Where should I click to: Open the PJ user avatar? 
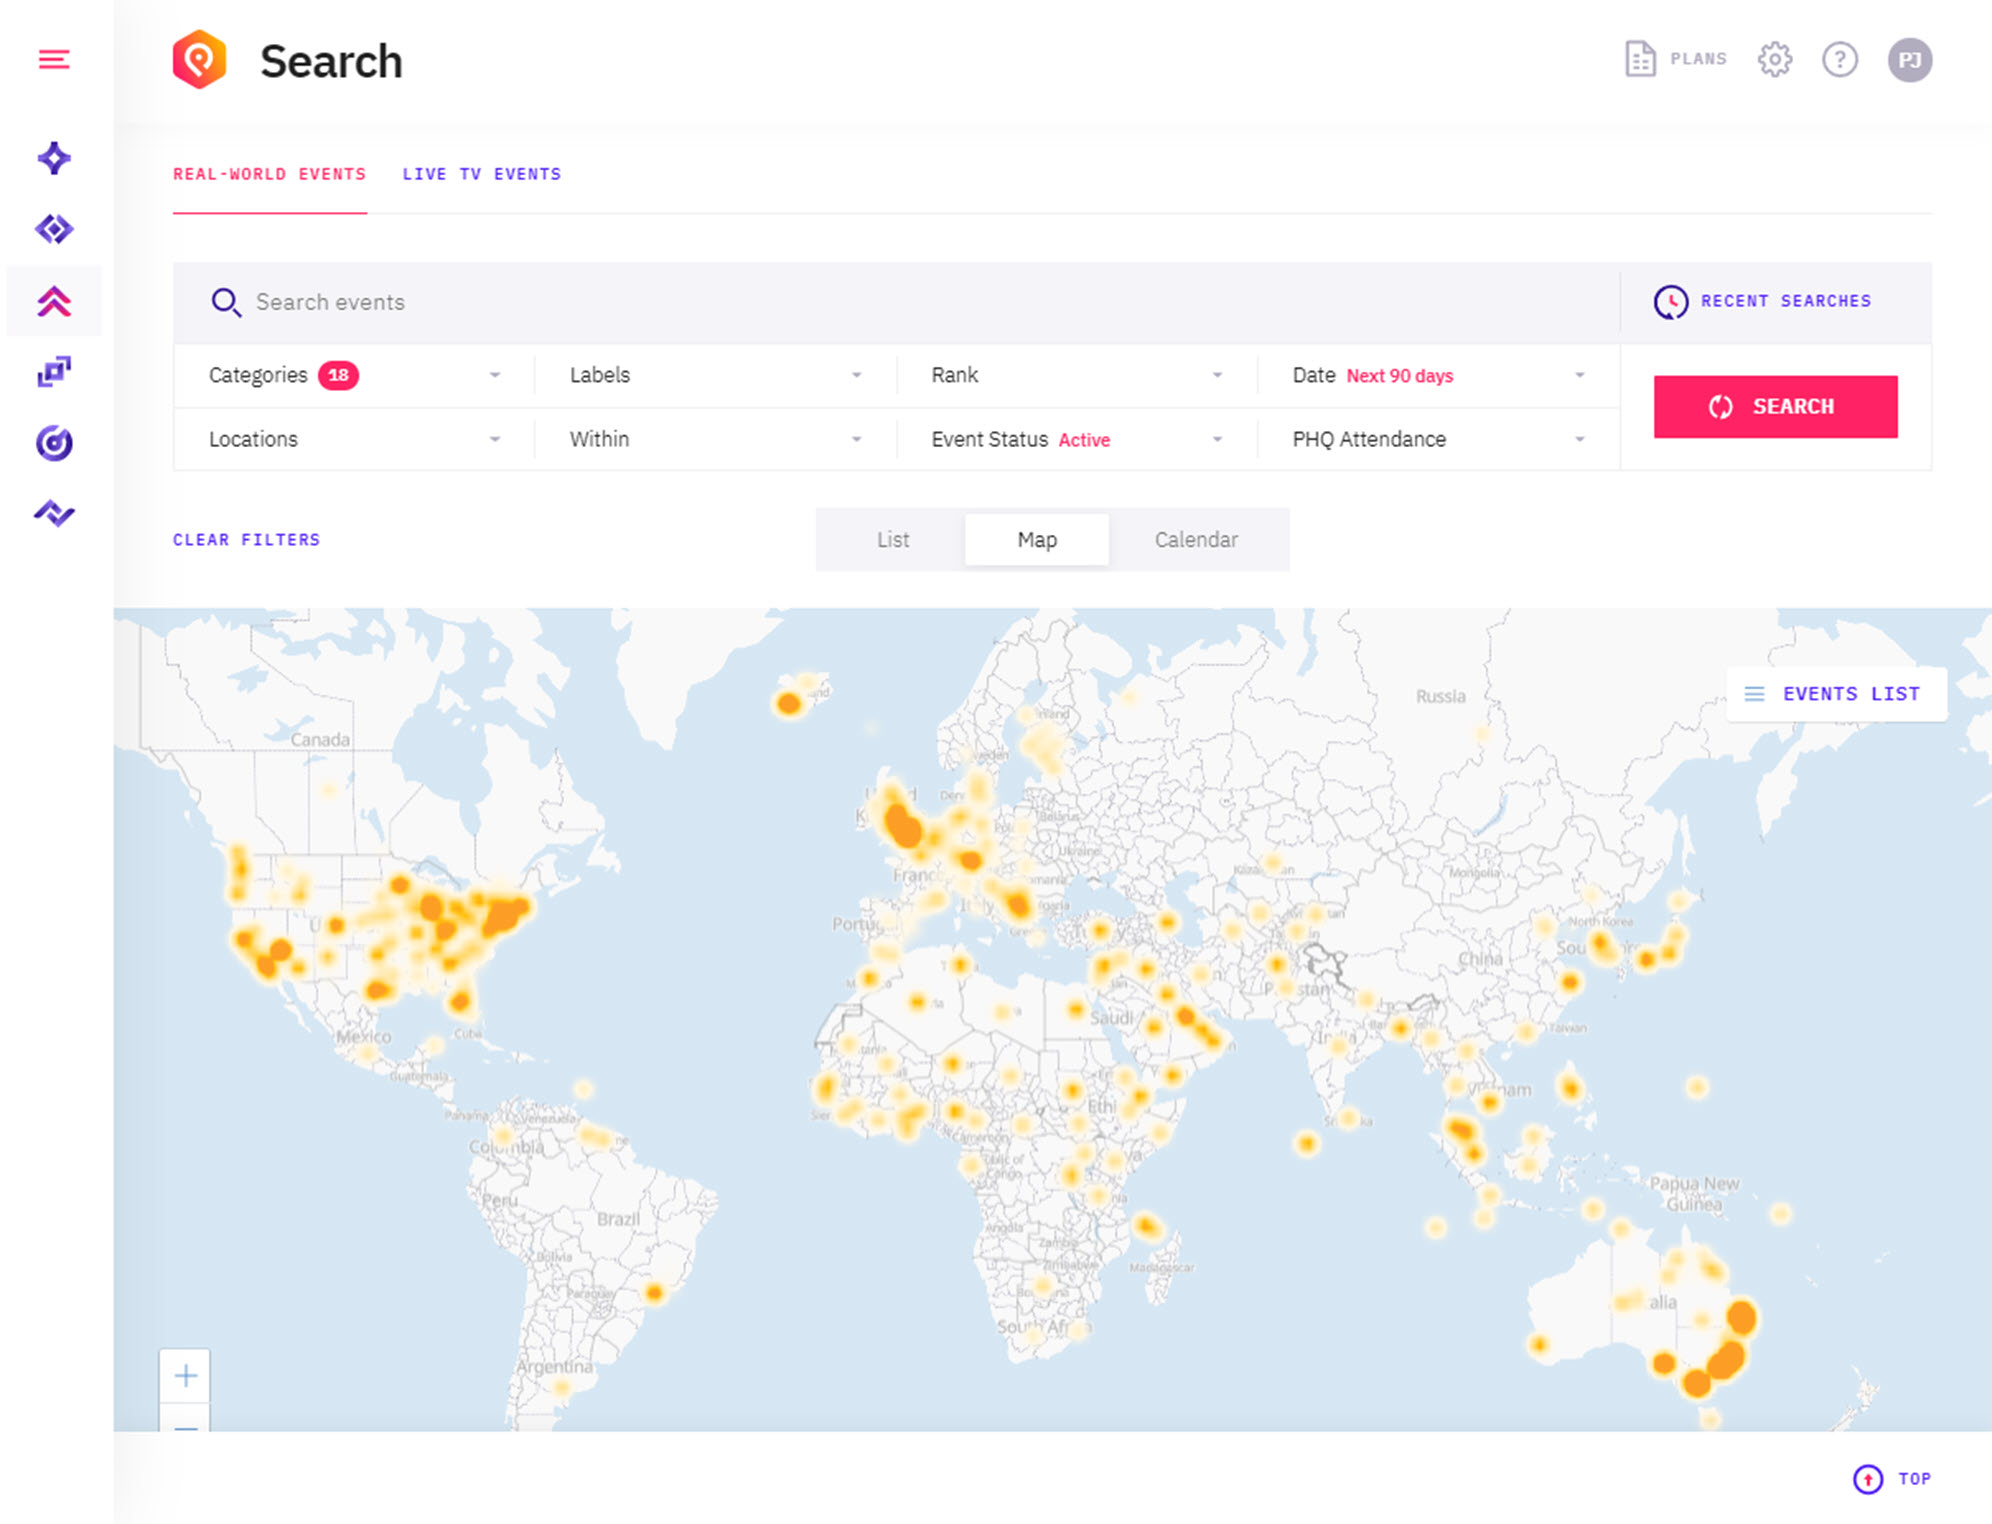point(1909,60)
